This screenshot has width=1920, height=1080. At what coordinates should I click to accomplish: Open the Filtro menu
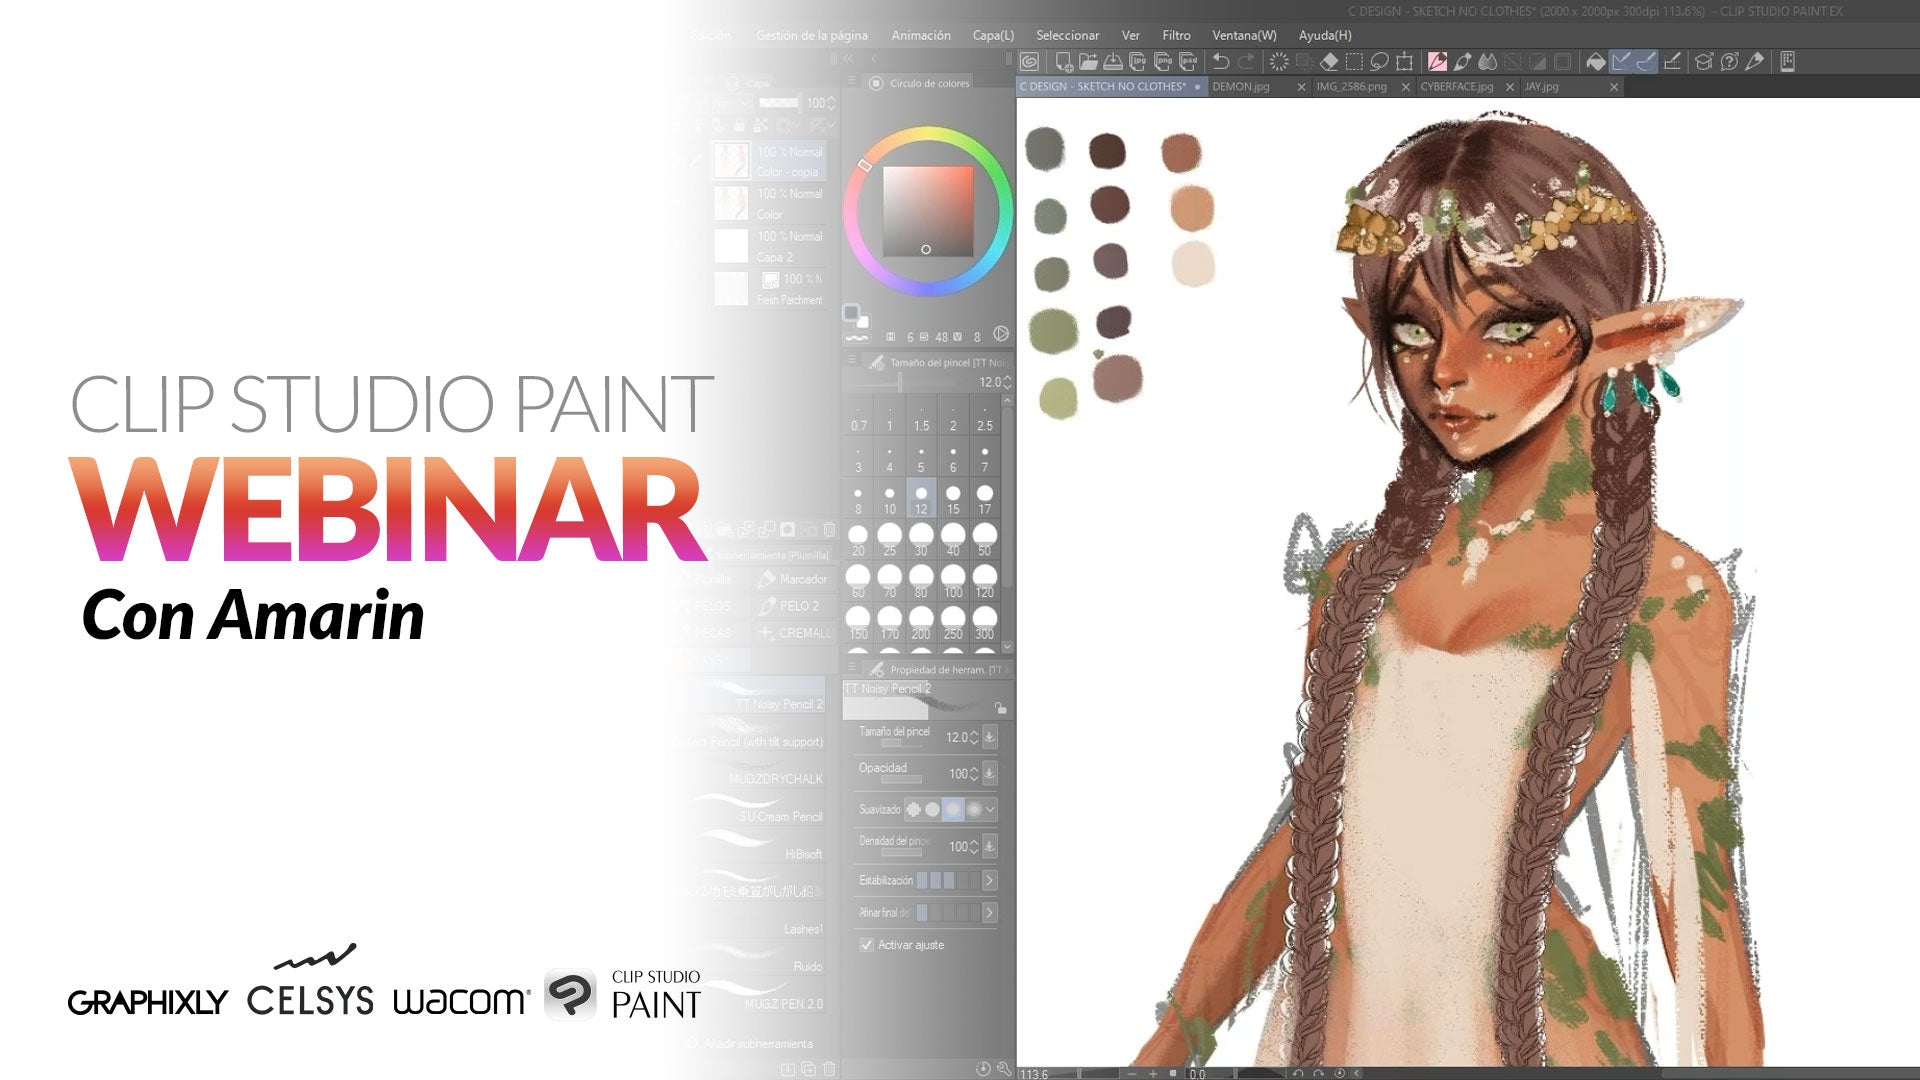[x=1176, y=35]
